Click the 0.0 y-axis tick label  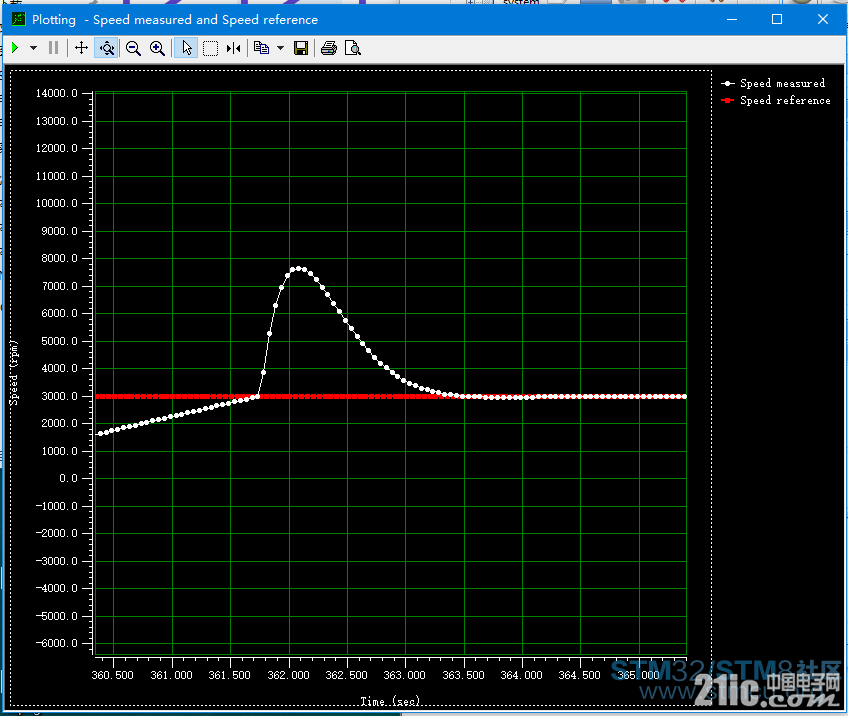pos(69,478)
